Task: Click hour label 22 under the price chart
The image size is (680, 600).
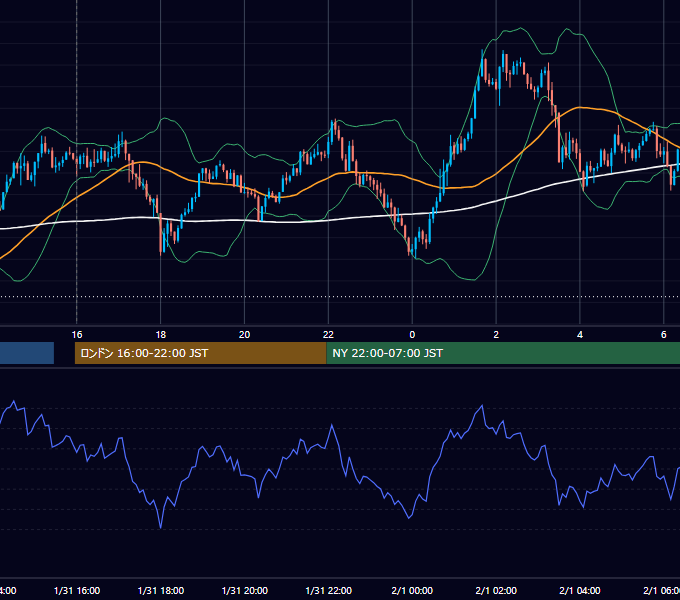Action: (x=328, y=335)
